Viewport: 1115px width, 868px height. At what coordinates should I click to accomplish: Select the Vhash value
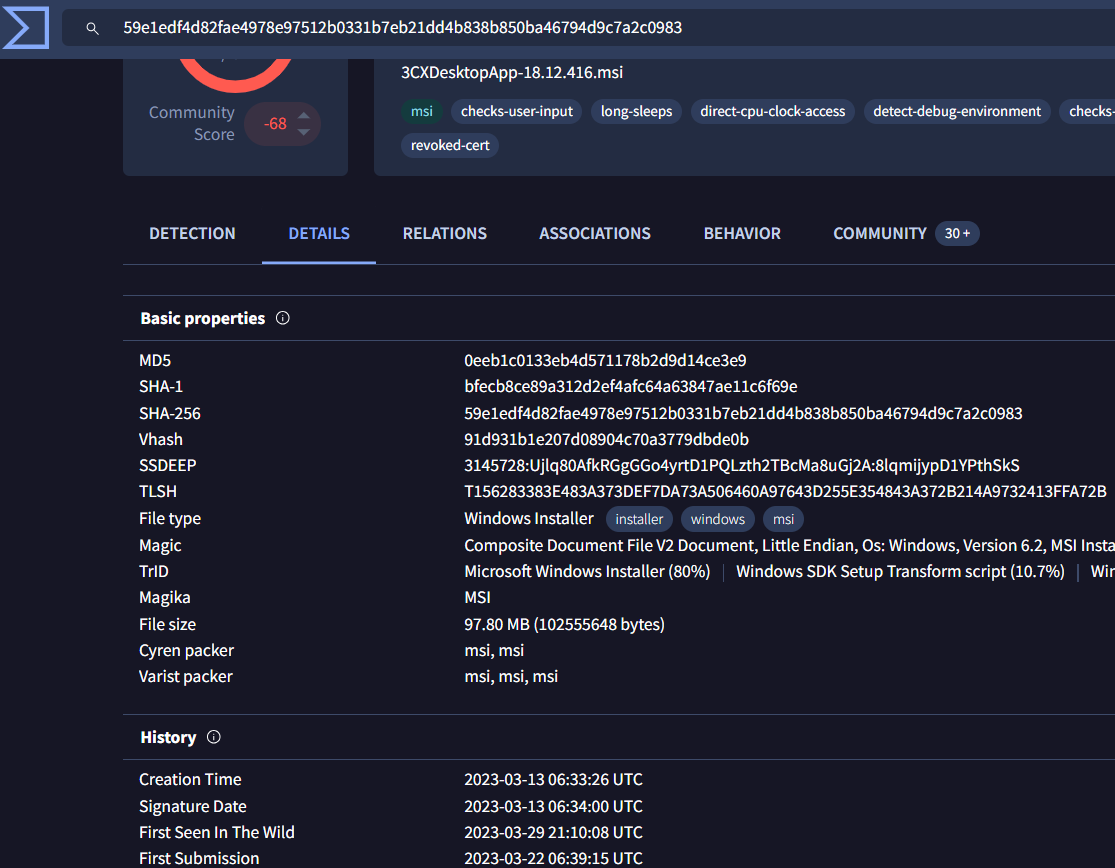pos(607,439)
